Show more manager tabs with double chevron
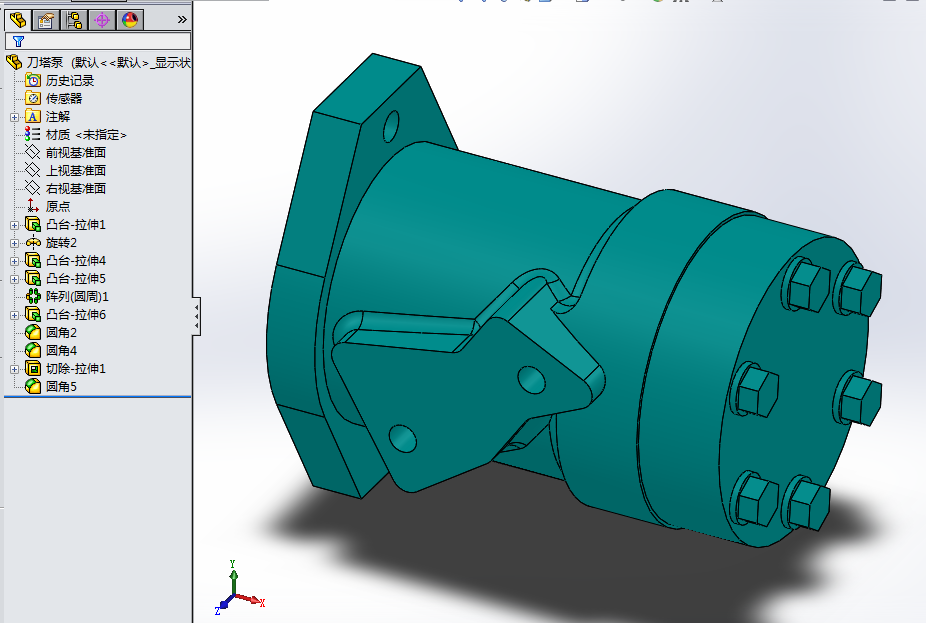The image size is (926, 623). (182, 19)
